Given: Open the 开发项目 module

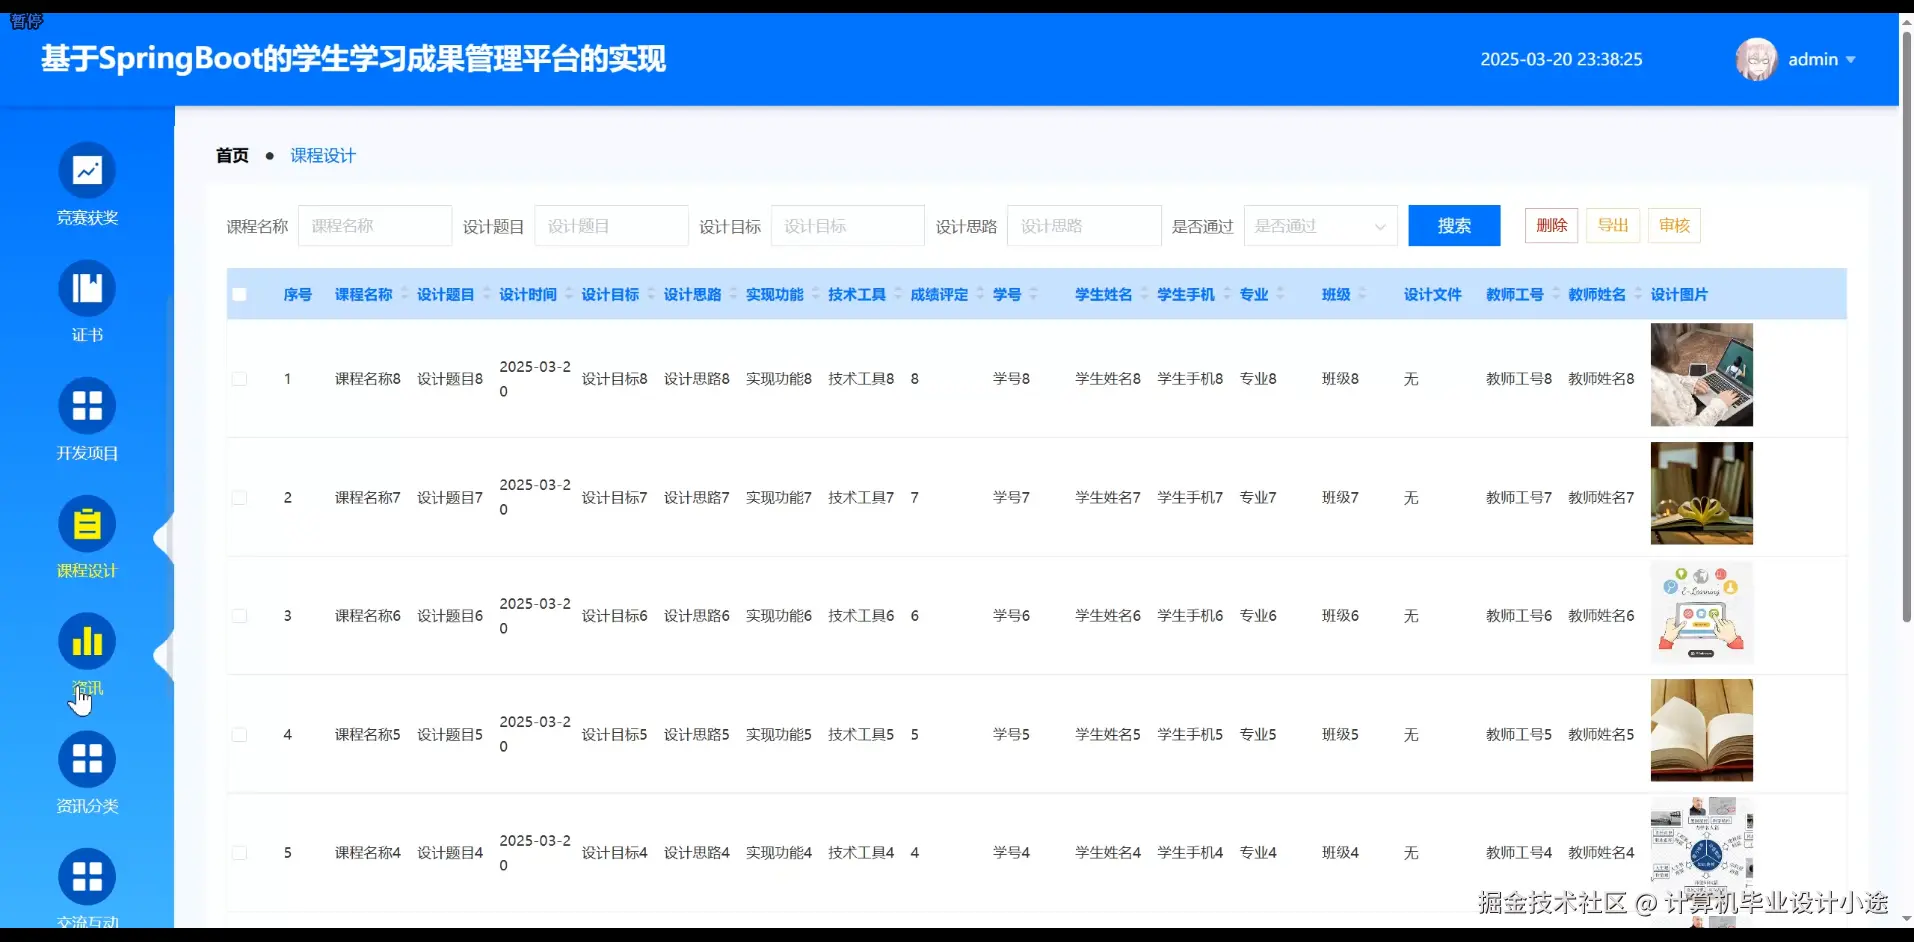Looking at the screenshot, I should click(87, 418).
